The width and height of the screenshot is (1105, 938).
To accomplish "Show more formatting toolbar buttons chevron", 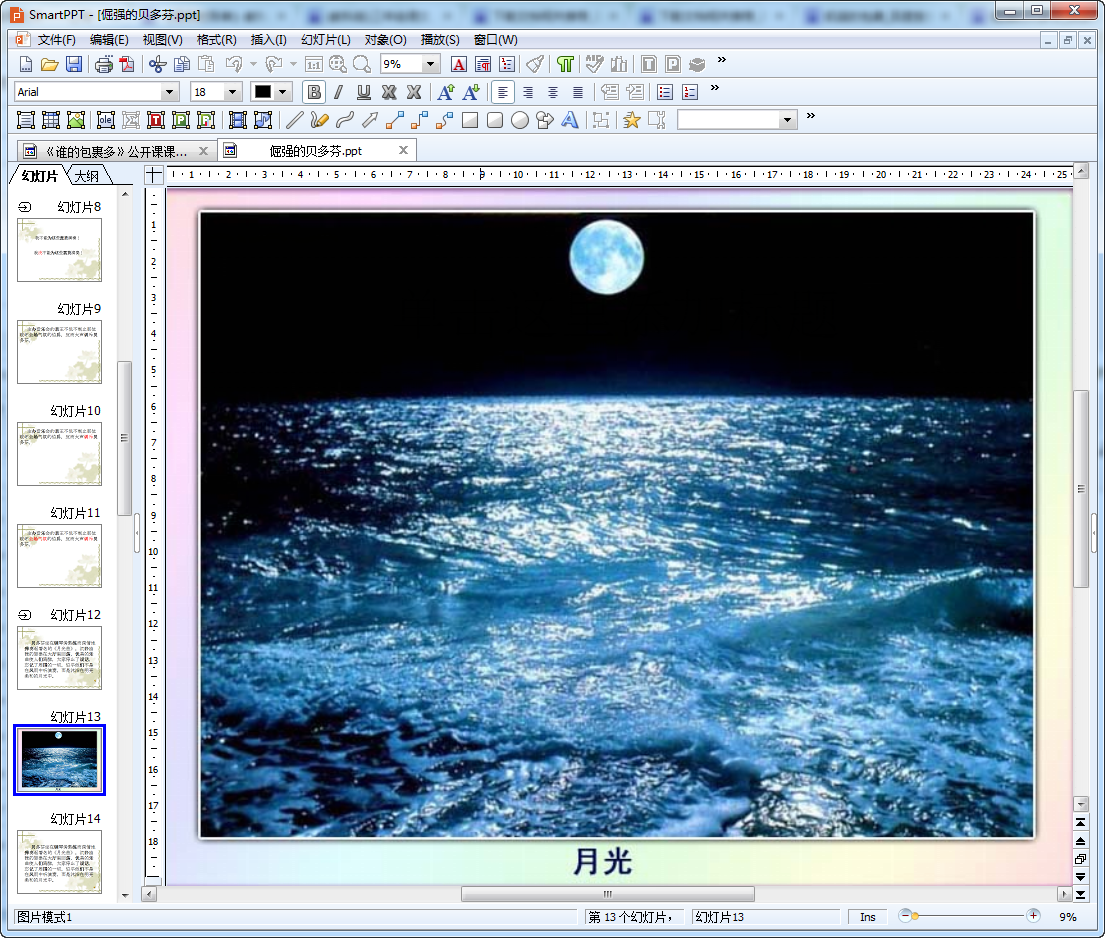I will click(715, 87).
